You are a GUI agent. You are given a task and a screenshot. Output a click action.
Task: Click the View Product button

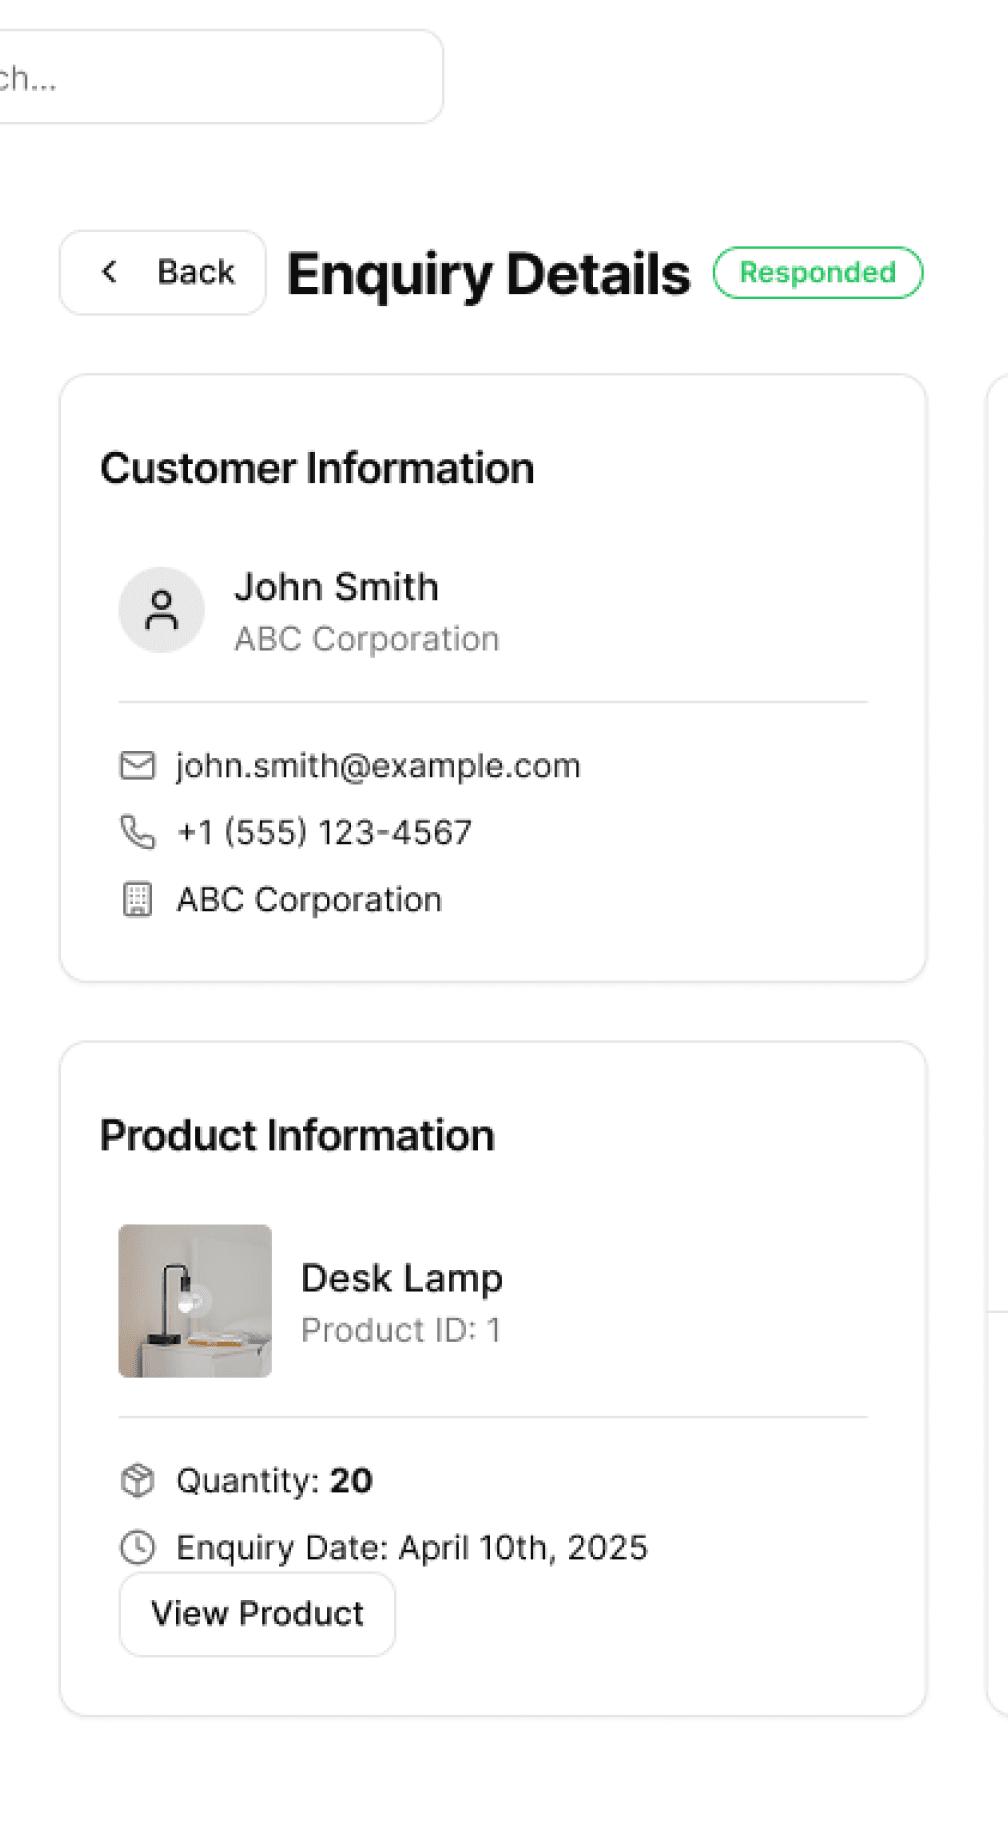(257, 1614)
